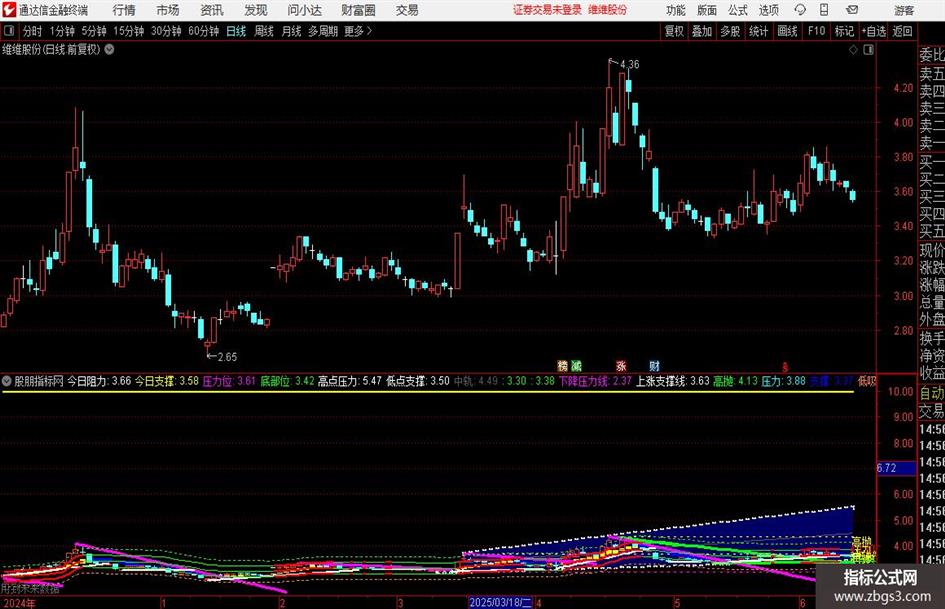Click the 2024年 label on time axis
The image size is (945, 609).
pyautogui.click(x=19, y=603)
